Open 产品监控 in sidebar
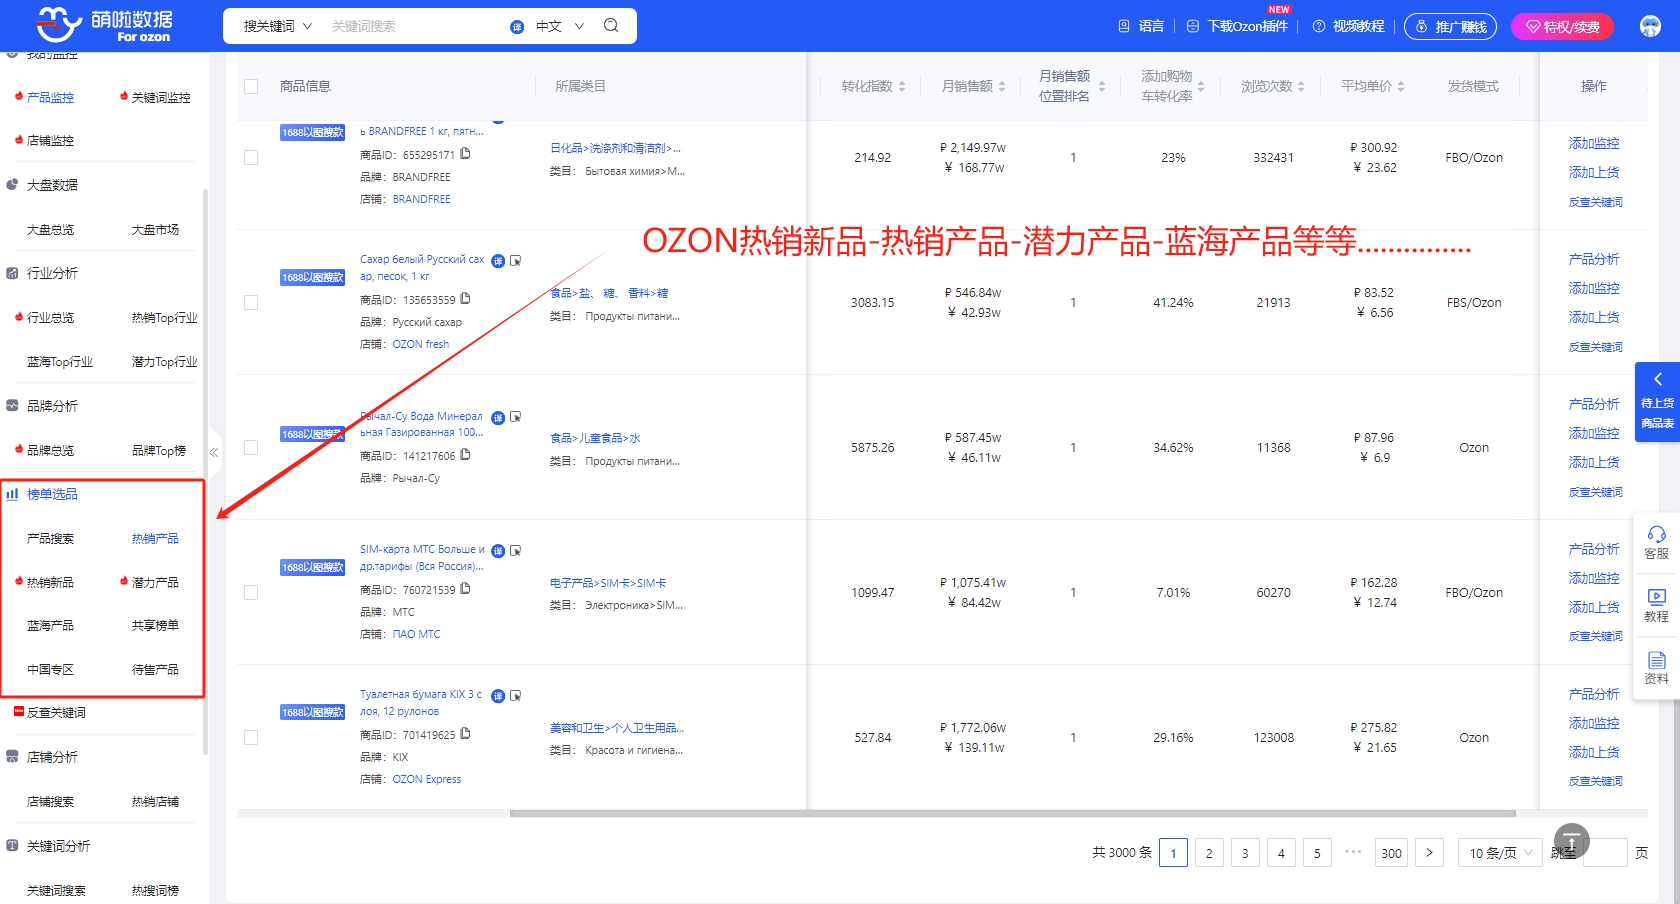Viewport: 1680px width, 904px height. tap(50, 97)
